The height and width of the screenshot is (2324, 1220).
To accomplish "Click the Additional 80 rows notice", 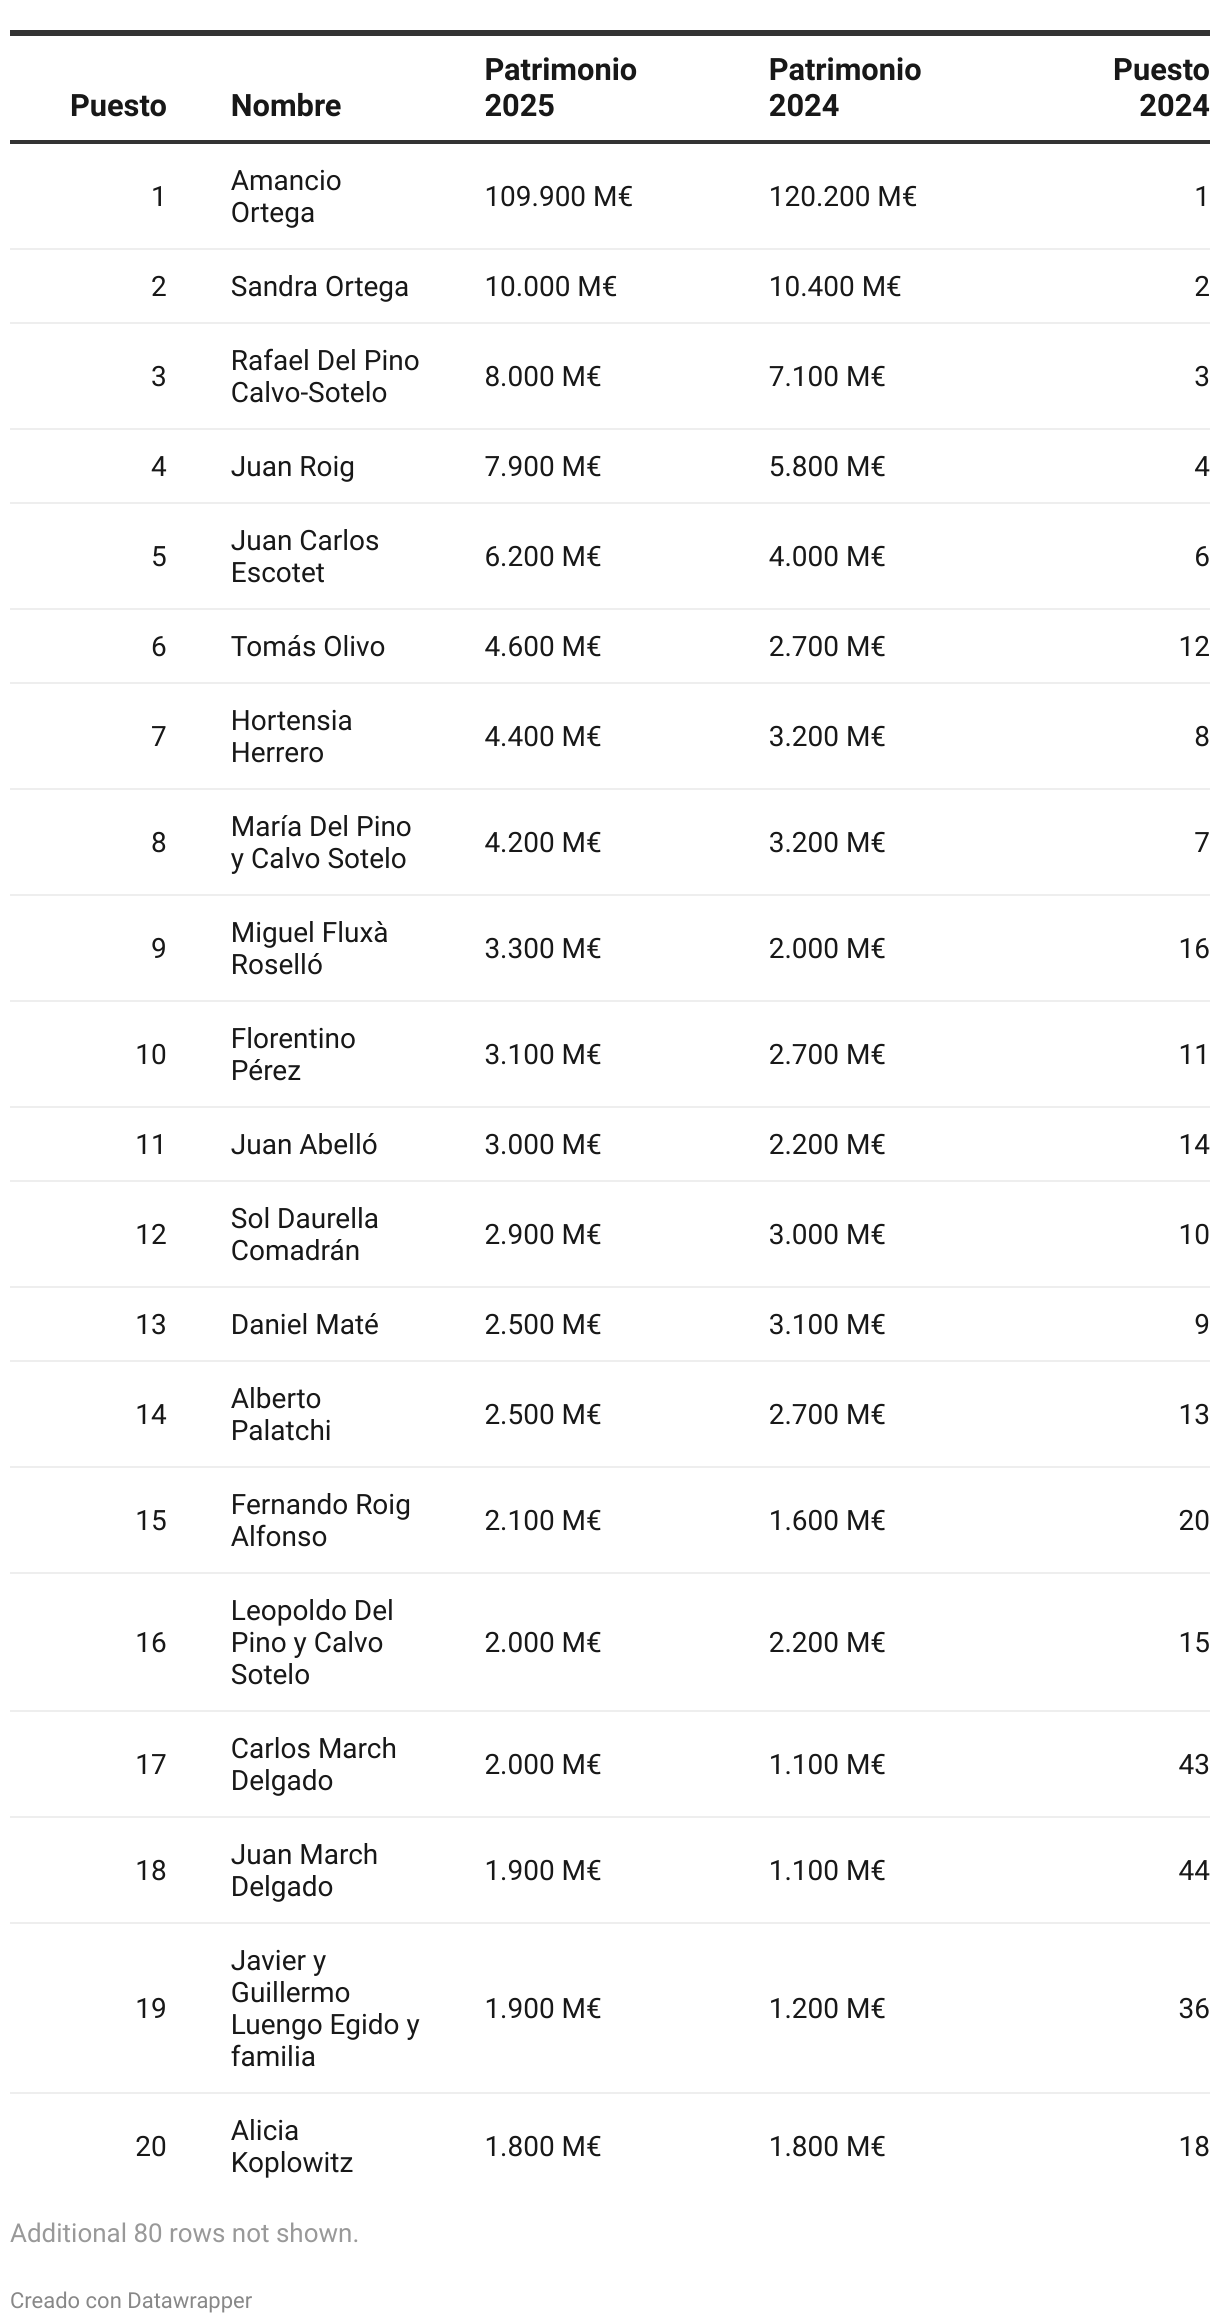I will [184, 2233].
